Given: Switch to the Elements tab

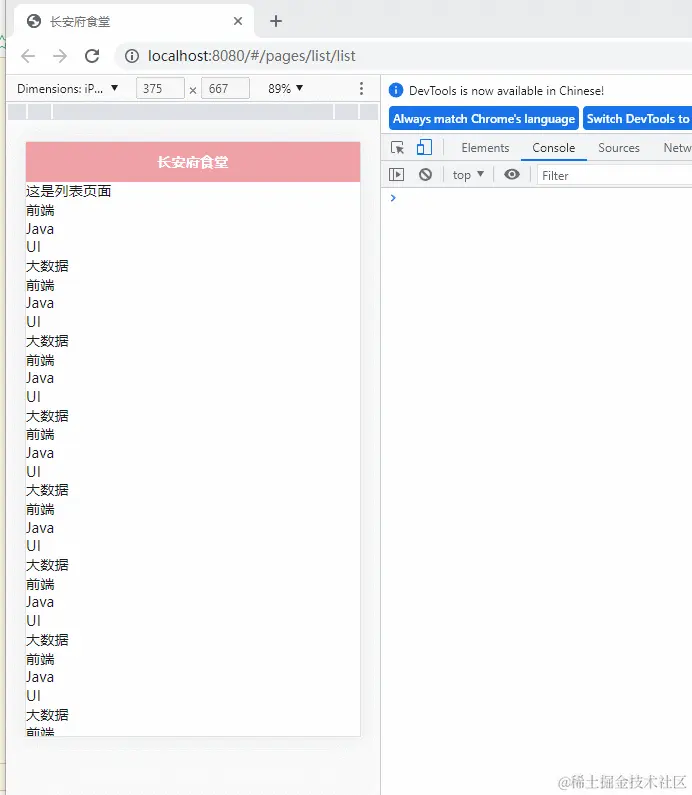Looking at the screenshot, I should tap(485, 148).
